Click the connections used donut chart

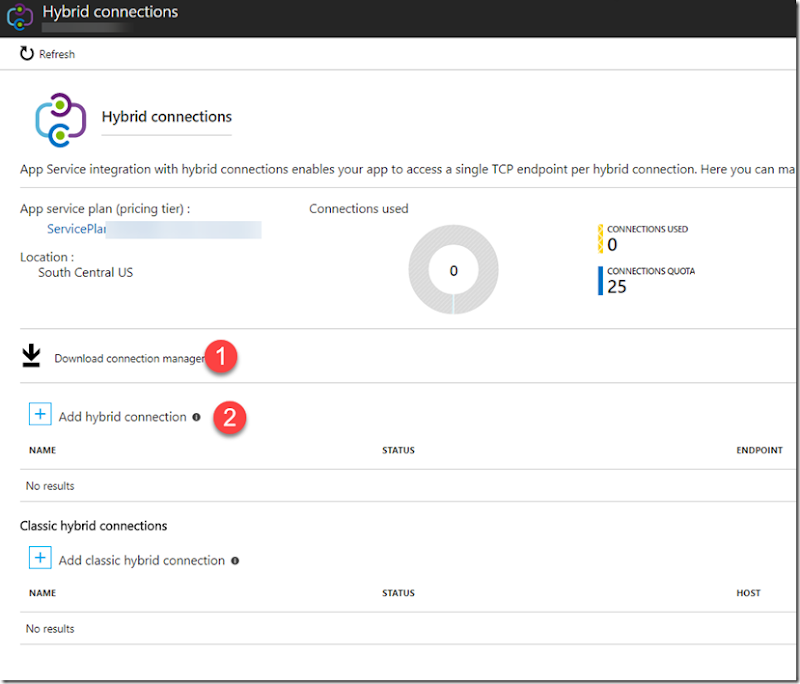tap(454, 269)
